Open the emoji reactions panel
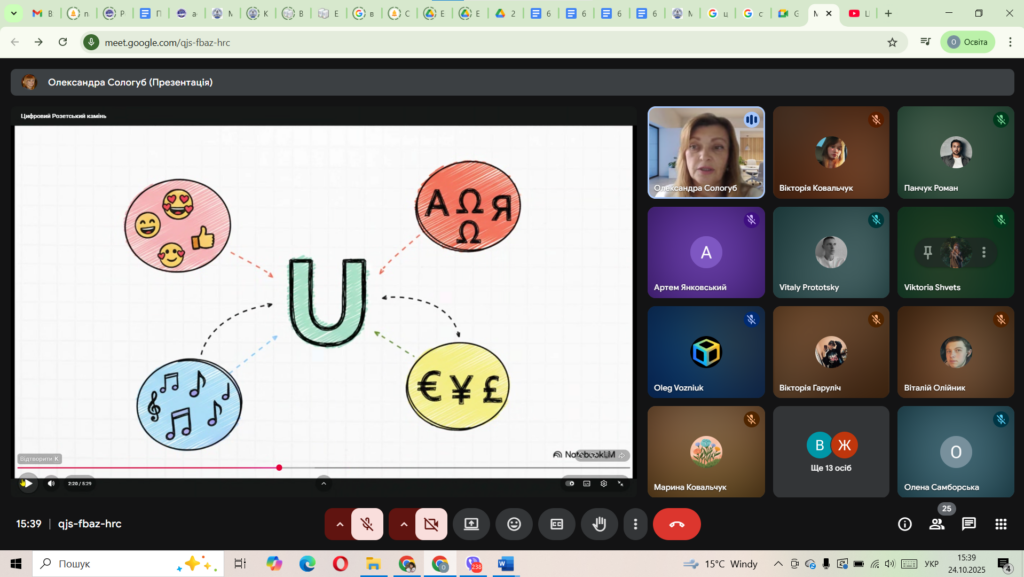The height and width of the screenshot is (577, 1024). click(514, 523)
